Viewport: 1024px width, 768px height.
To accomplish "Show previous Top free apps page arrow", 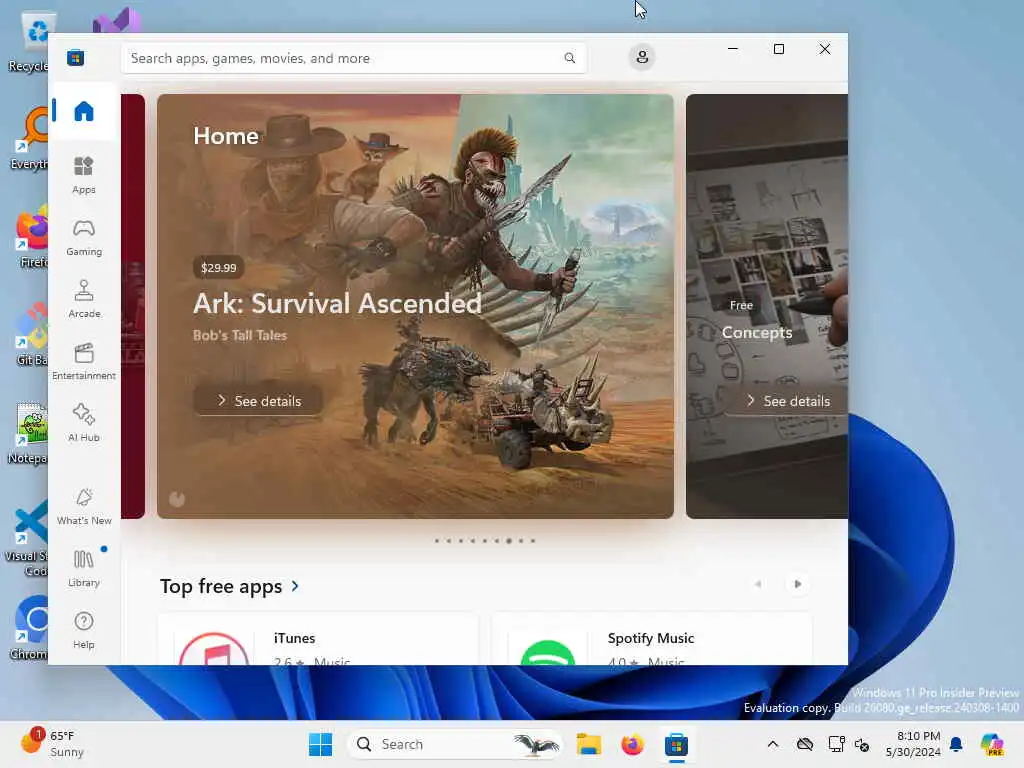I will [x=758, y=584].
